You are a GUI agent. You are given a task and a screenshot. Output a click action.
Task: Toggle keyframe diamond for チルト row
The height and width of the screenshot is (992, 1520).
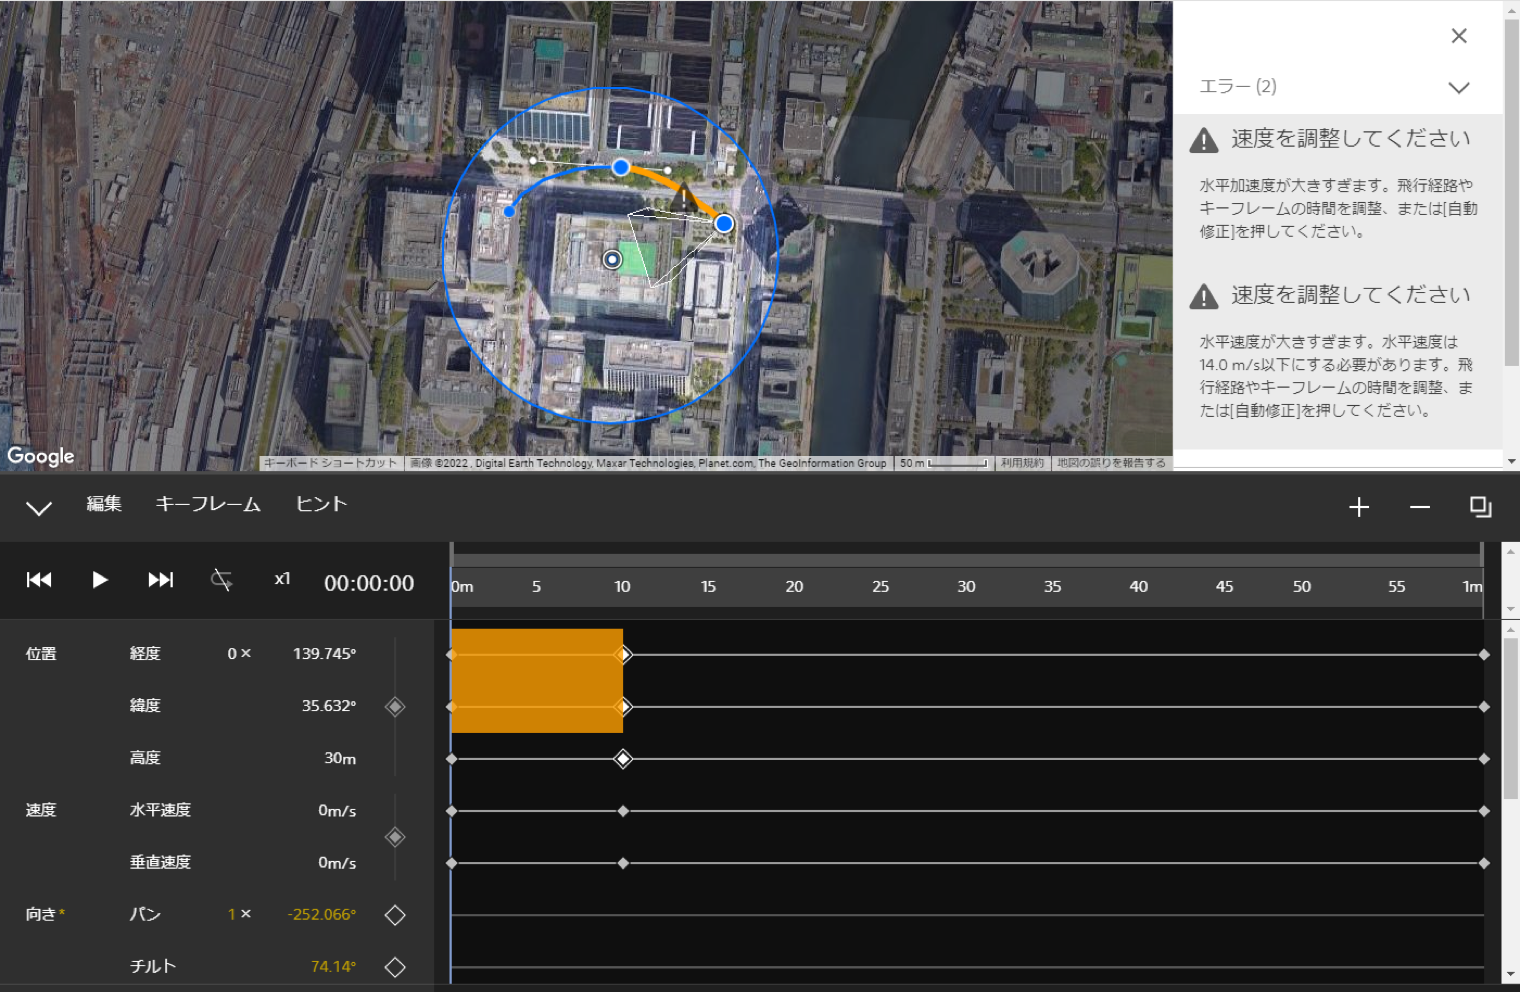395,967
